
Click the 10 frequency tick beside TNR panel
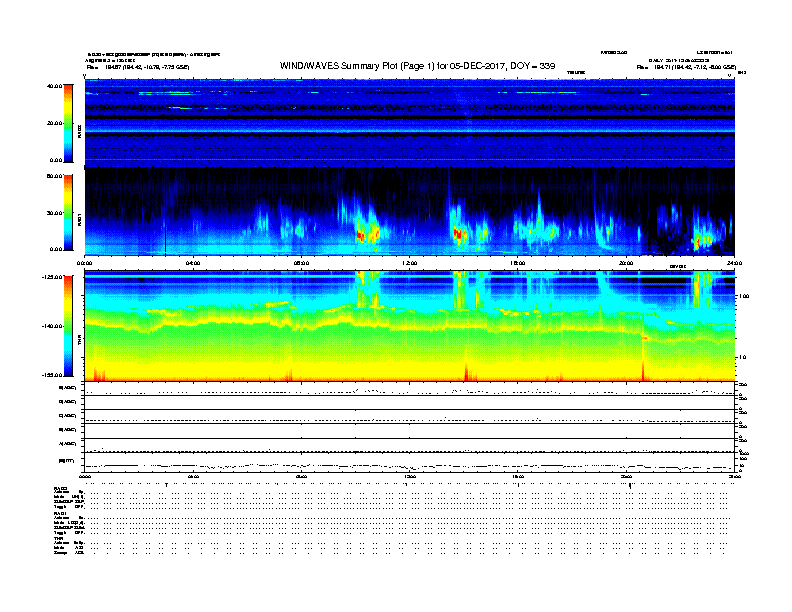(x=742, y=358)
